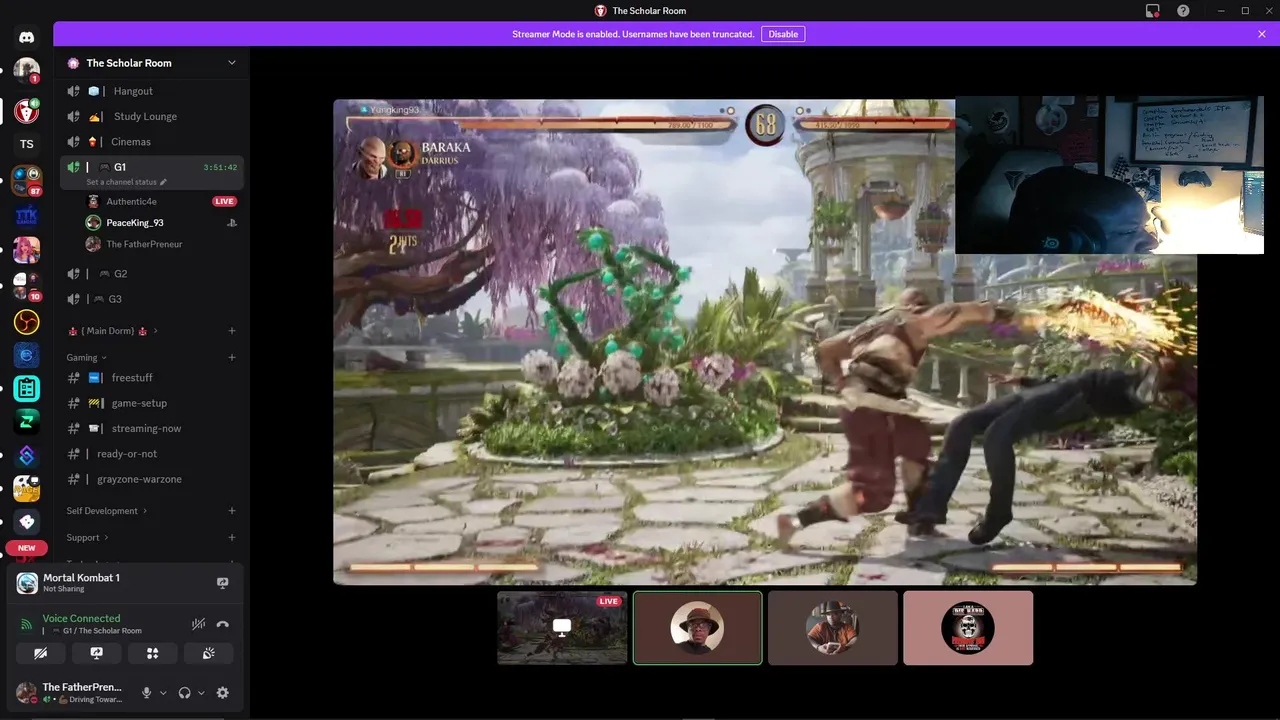Dismiss the Streamer Mode banner
This screenshot has width=1280, height=720.
click(x=1262, y=34)
